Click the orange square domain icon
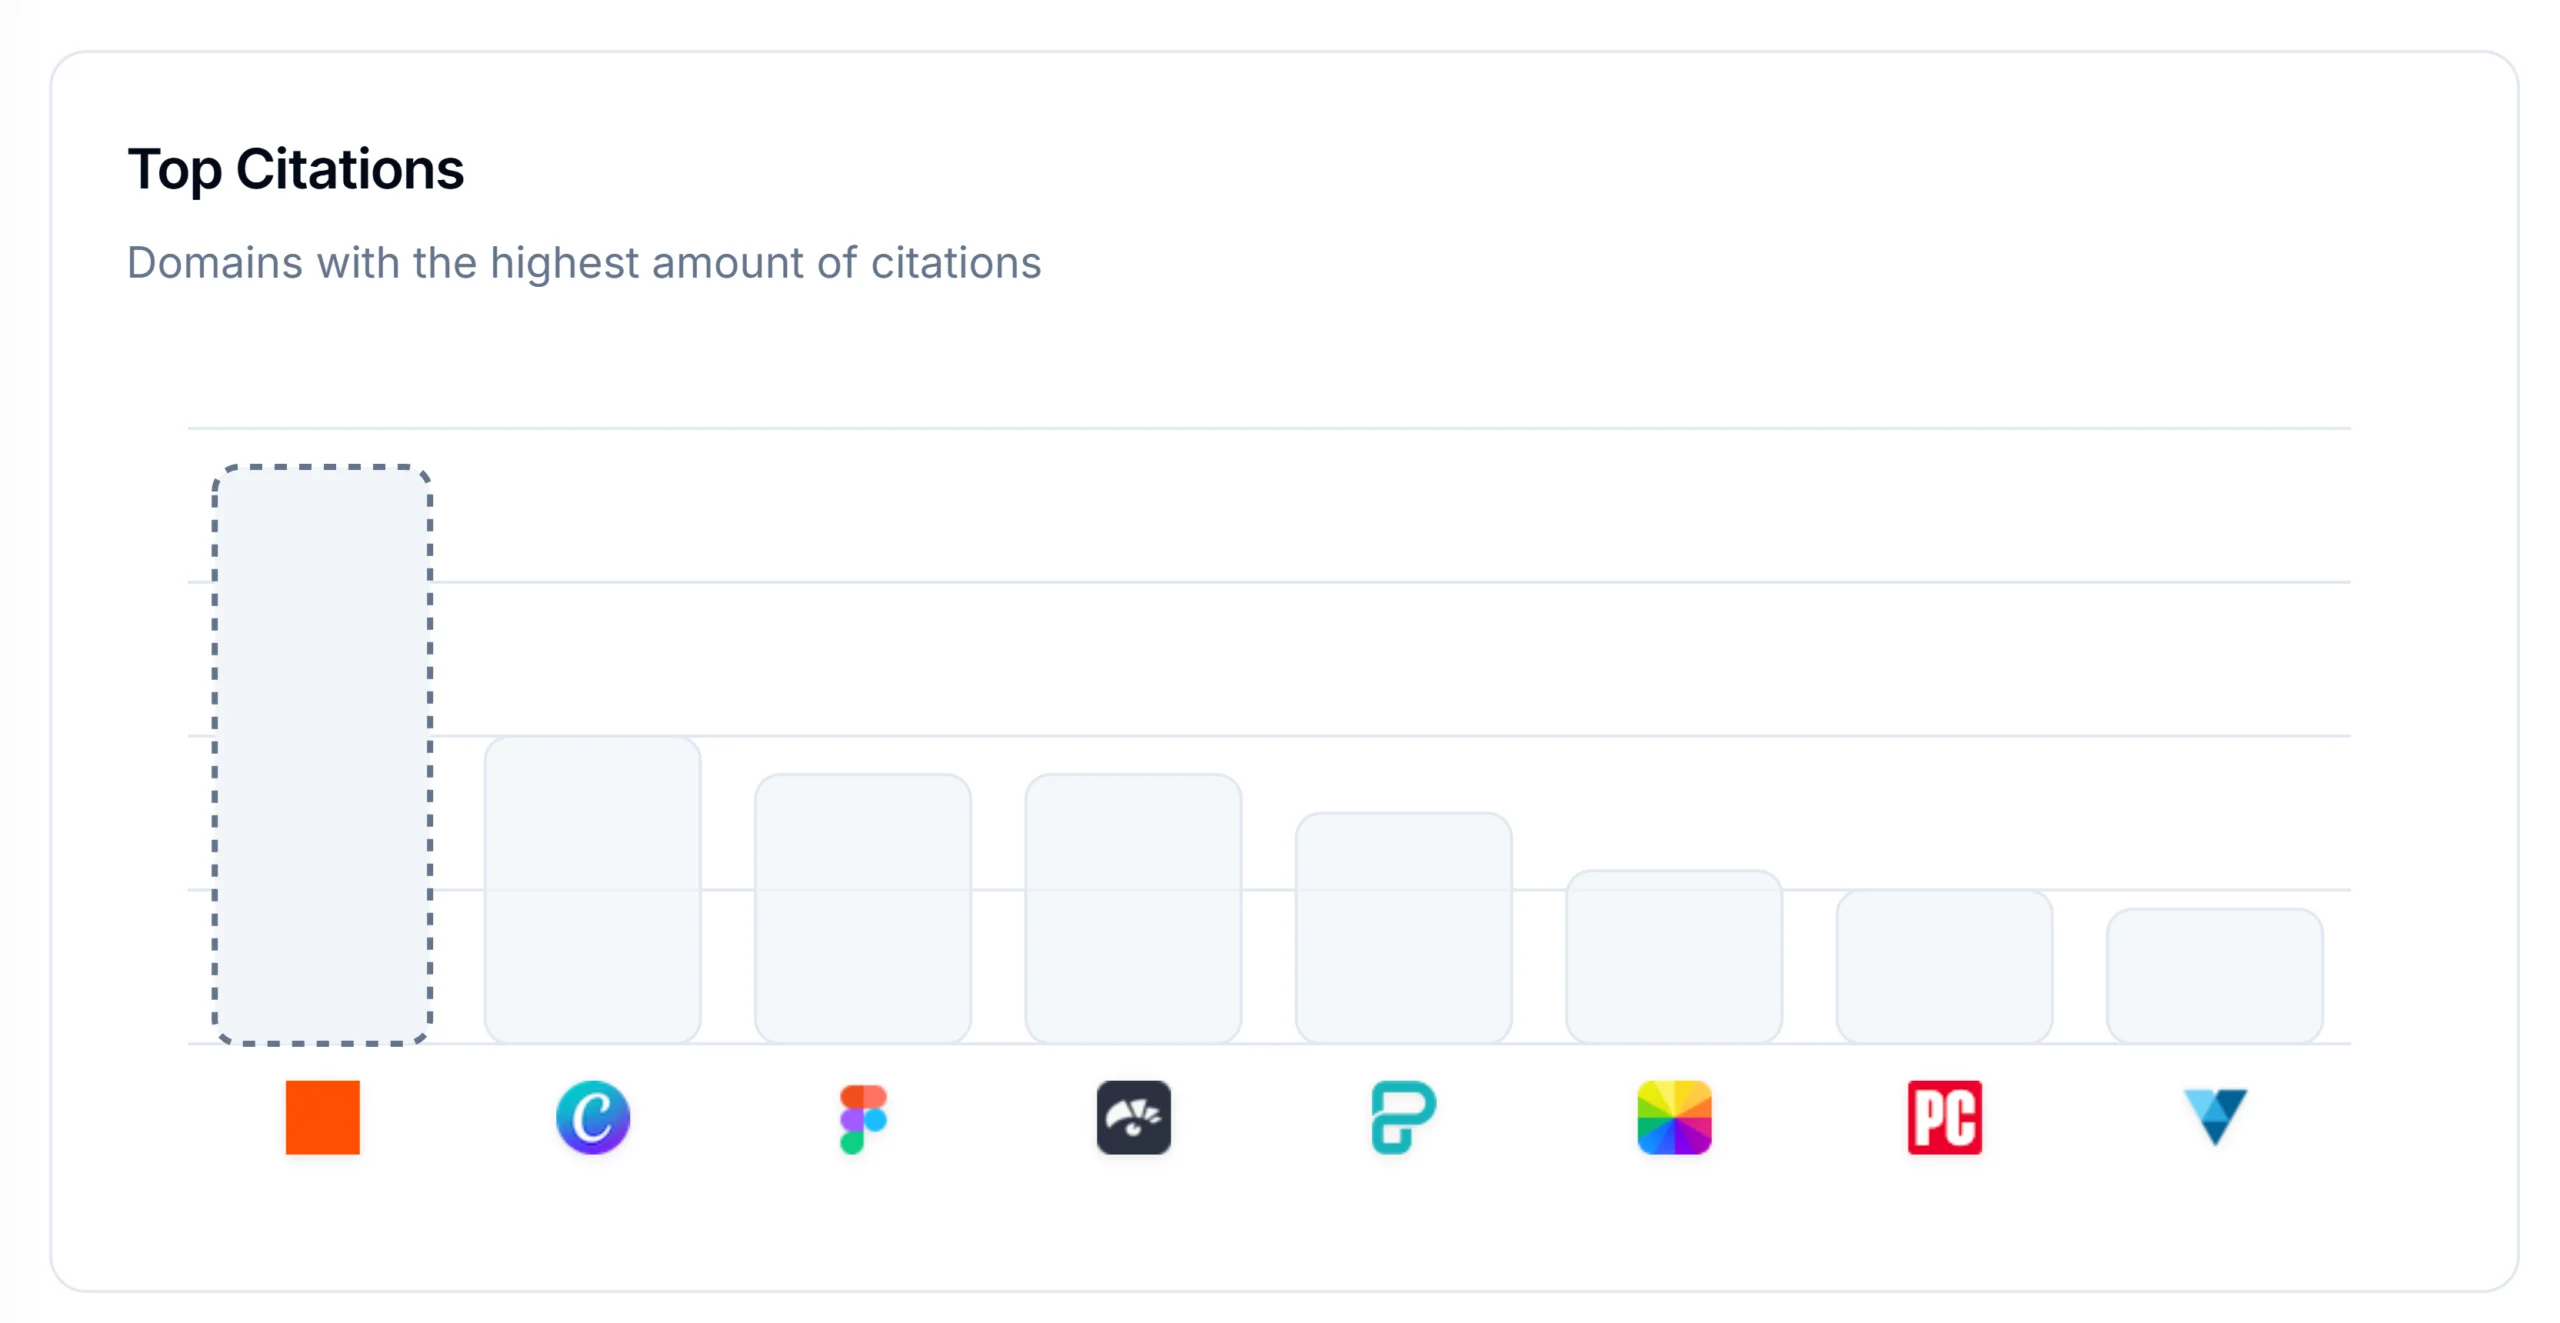 point(322,1117)
